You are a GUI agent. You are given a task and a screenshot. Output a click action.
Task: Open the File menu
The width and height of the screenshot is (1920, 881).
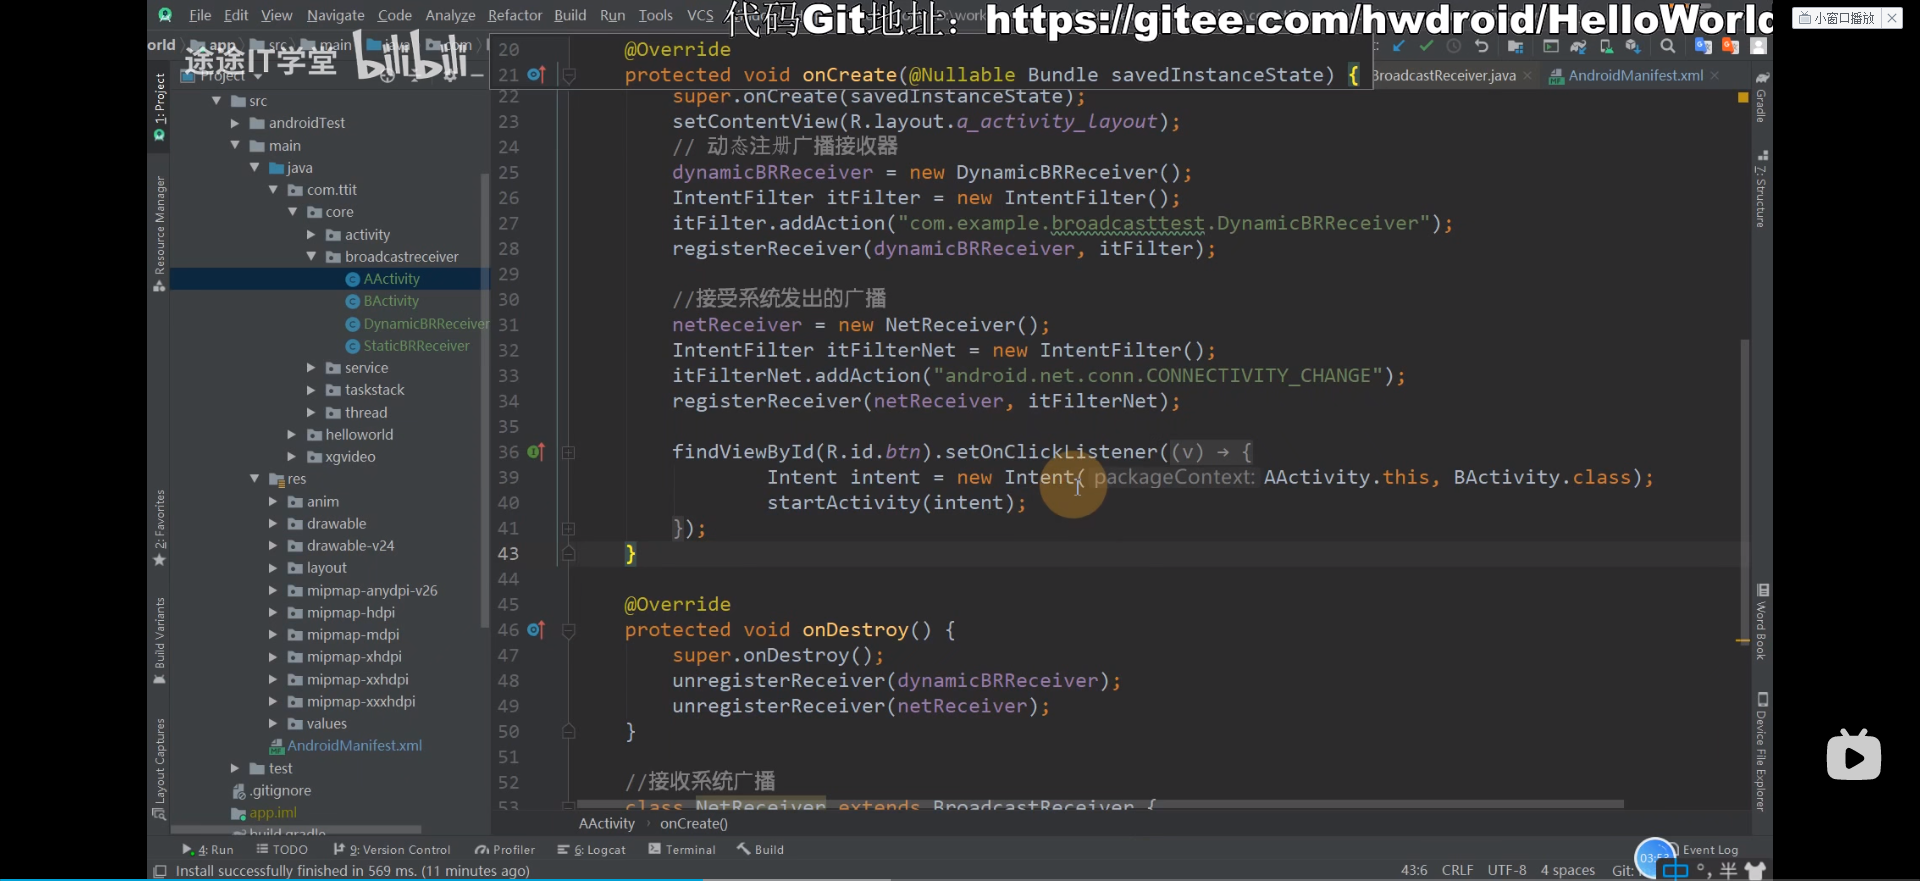(x=200, y=15)
